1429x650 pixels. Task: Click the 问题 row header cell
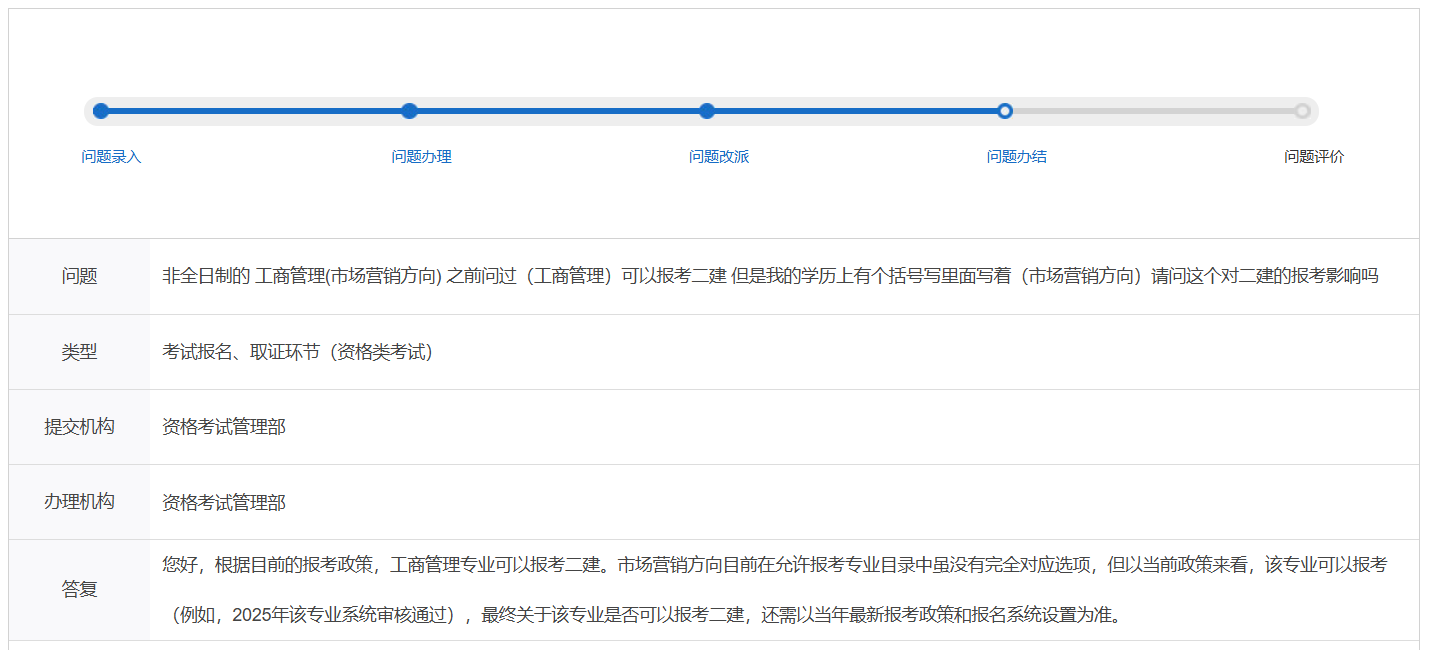tap(79, 277)
